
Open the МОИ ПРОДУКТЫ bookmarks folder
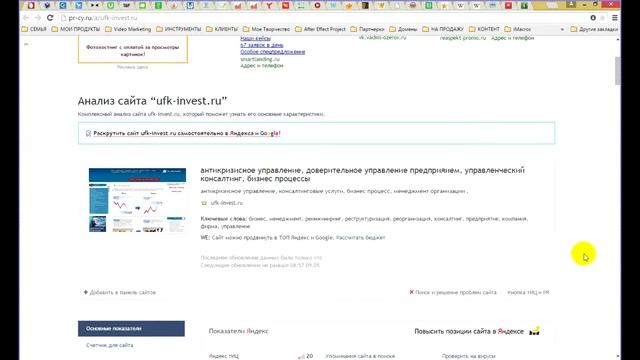pos(76,29)
